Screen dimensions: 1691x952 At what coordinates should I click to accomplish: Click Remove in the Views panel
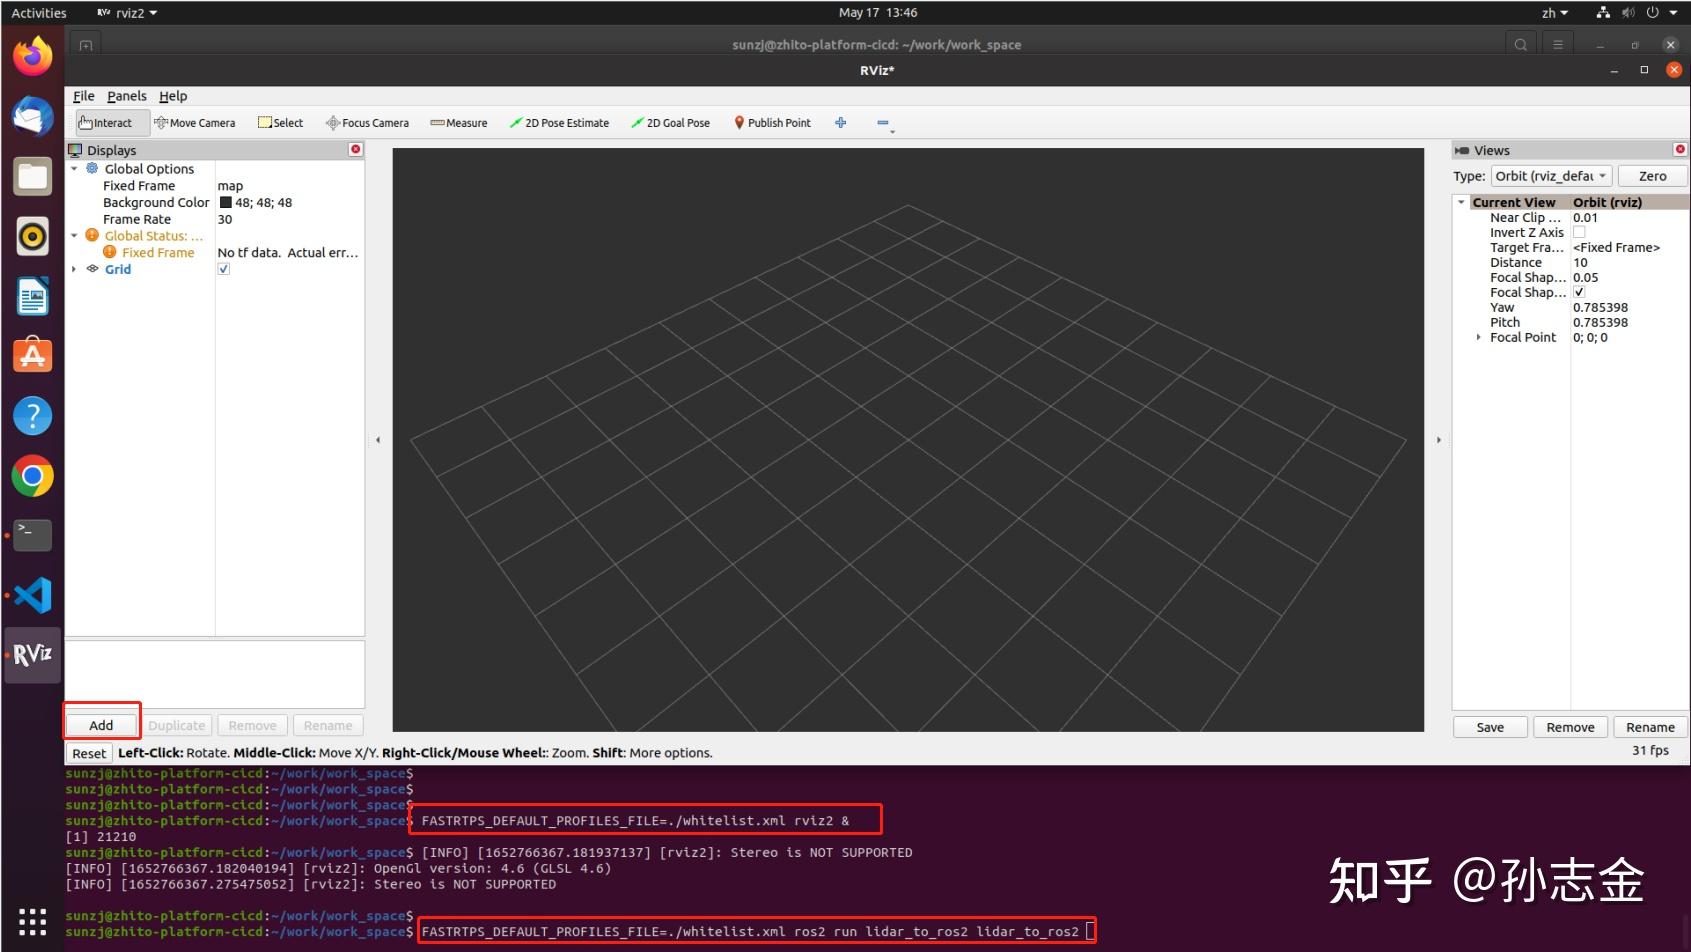(x=1570, y=727)
